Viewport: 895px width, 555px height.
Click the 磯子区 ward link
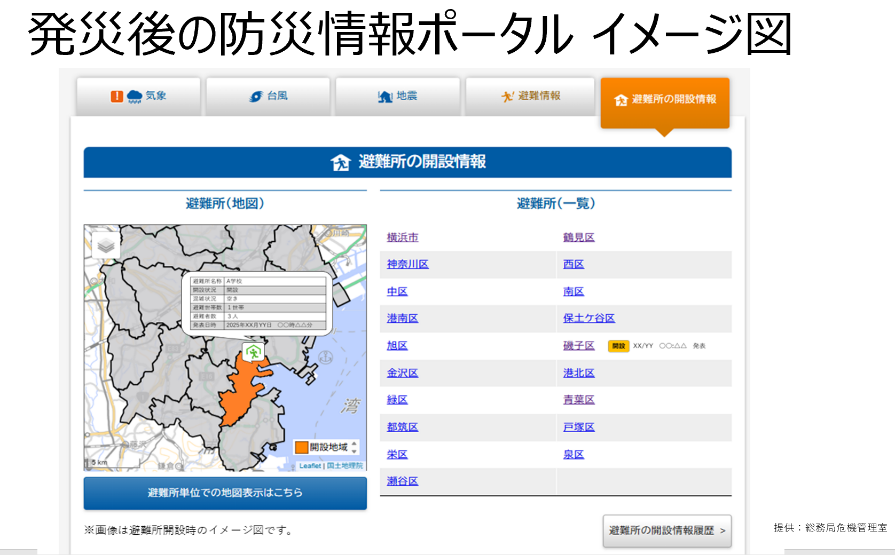tap(578, 345)
